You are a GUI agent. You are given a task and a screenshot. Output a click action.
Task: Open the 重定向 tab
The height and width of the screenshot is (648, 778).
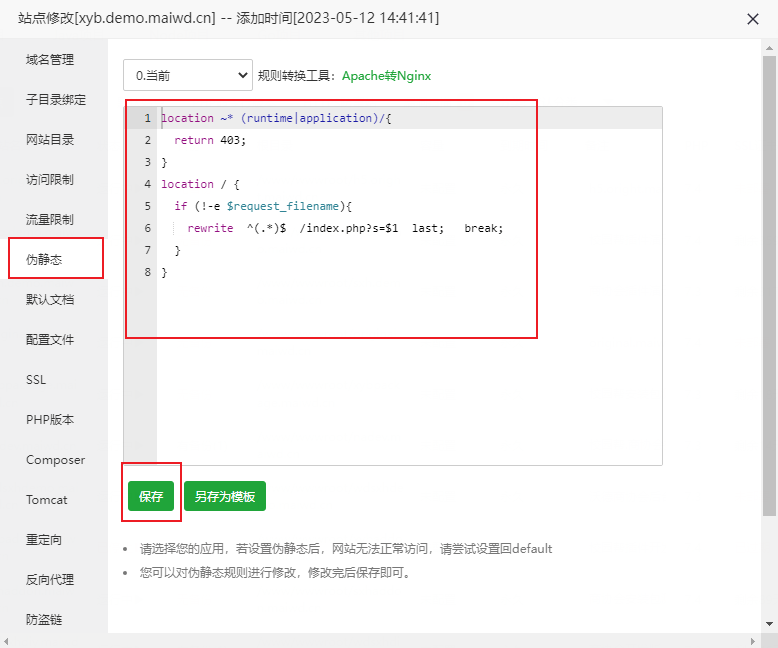44,540
